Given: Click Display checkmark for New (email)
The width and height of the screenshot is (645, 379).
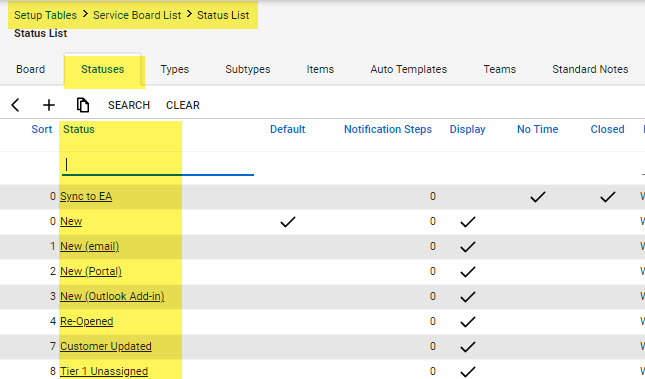Looking at the screenshot, I should [x=468, y=247].
